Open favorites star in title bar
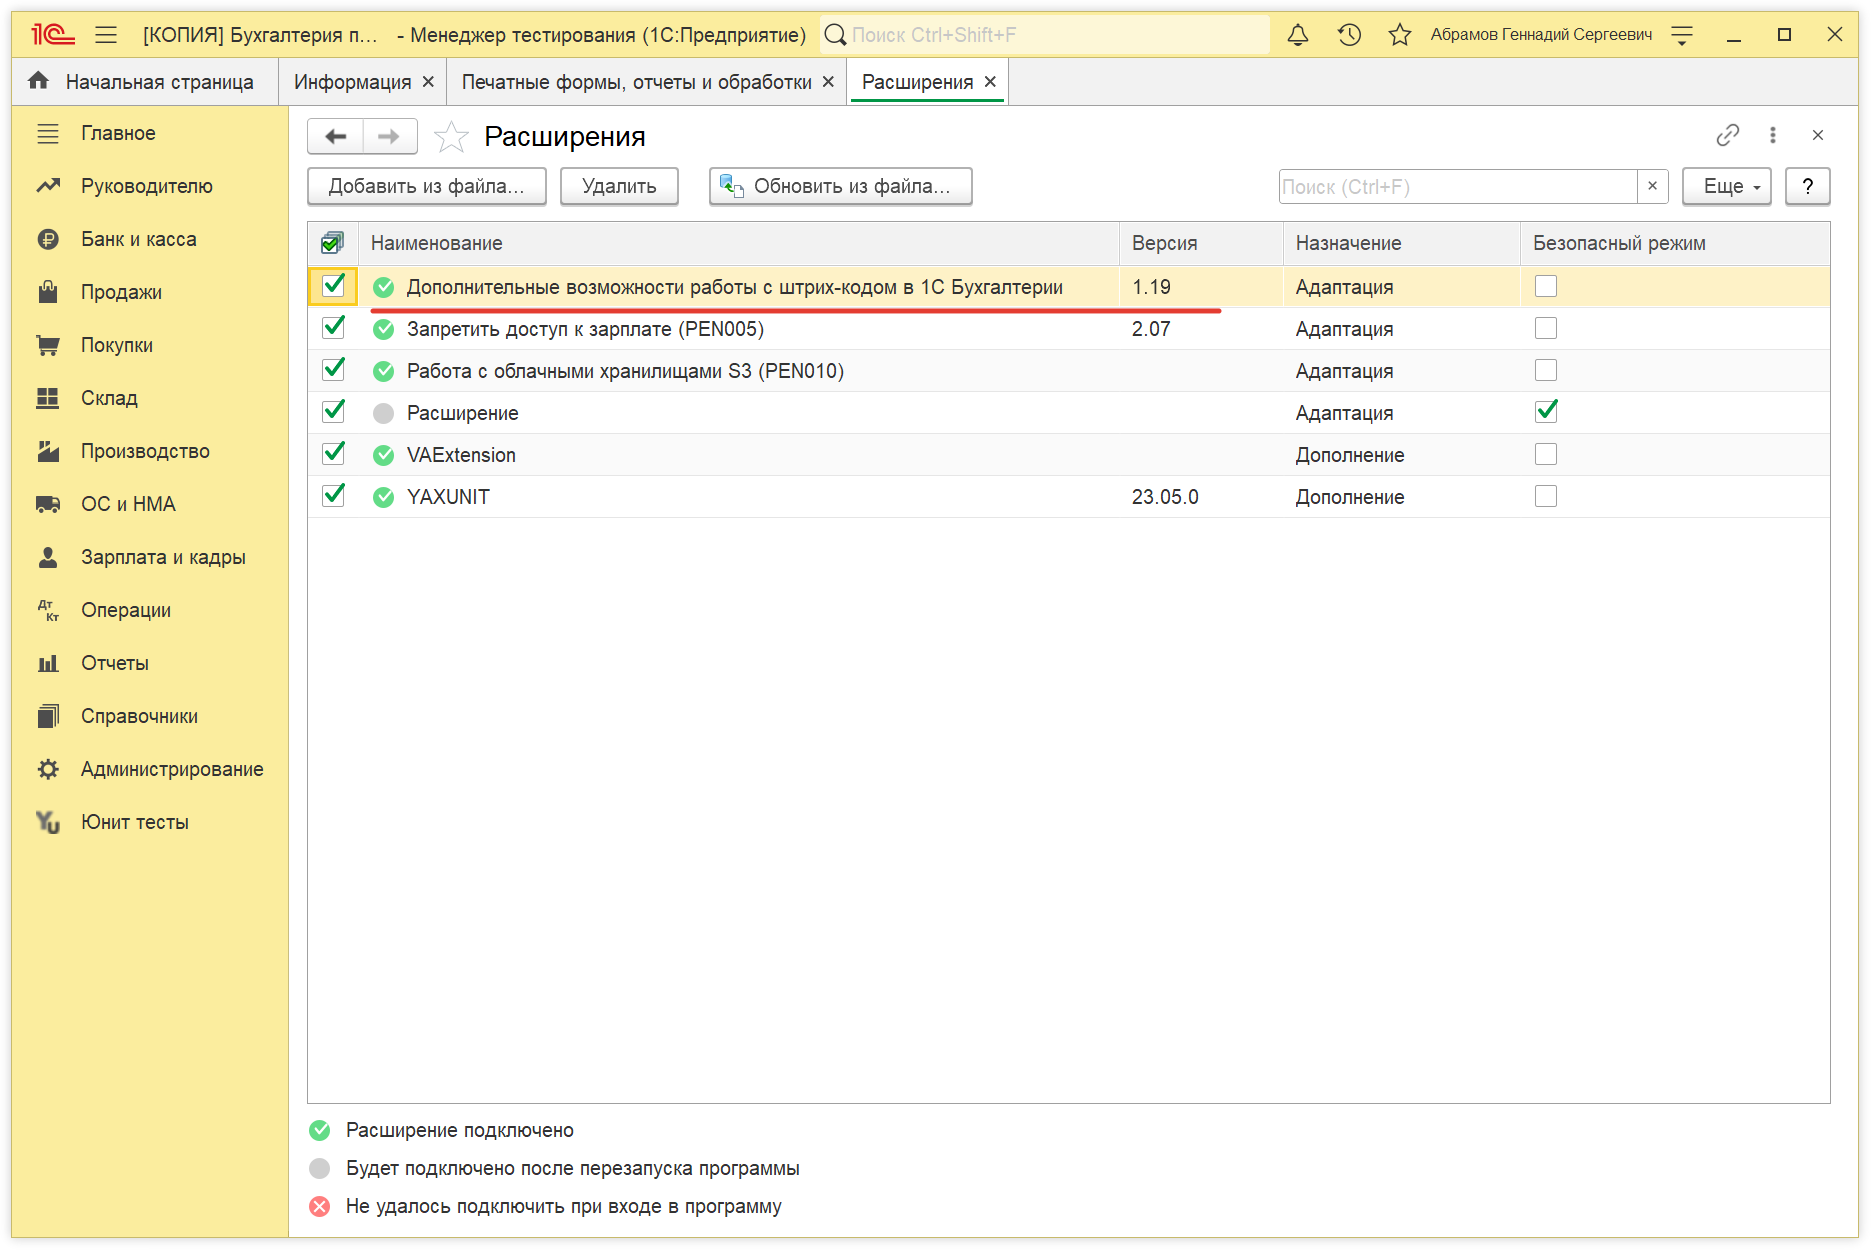 [x=1399, y=35]
